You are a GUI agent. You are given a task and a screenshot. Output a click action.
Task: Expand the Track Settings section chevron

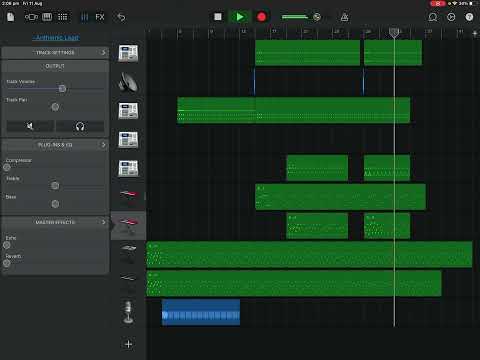point(103,52)
